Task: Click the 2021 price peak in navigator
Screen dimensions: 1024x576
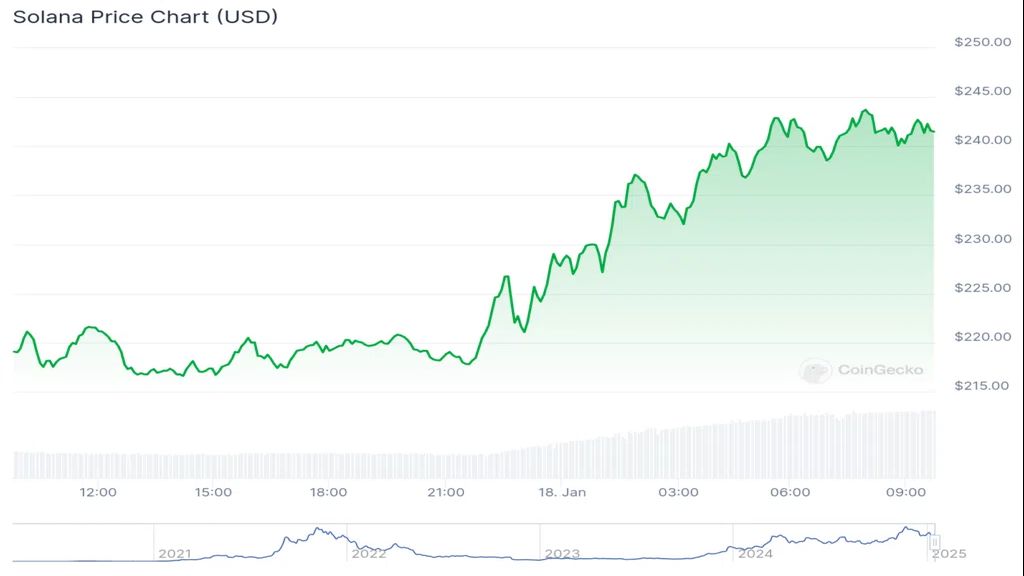Action: (x=318, y=529)
